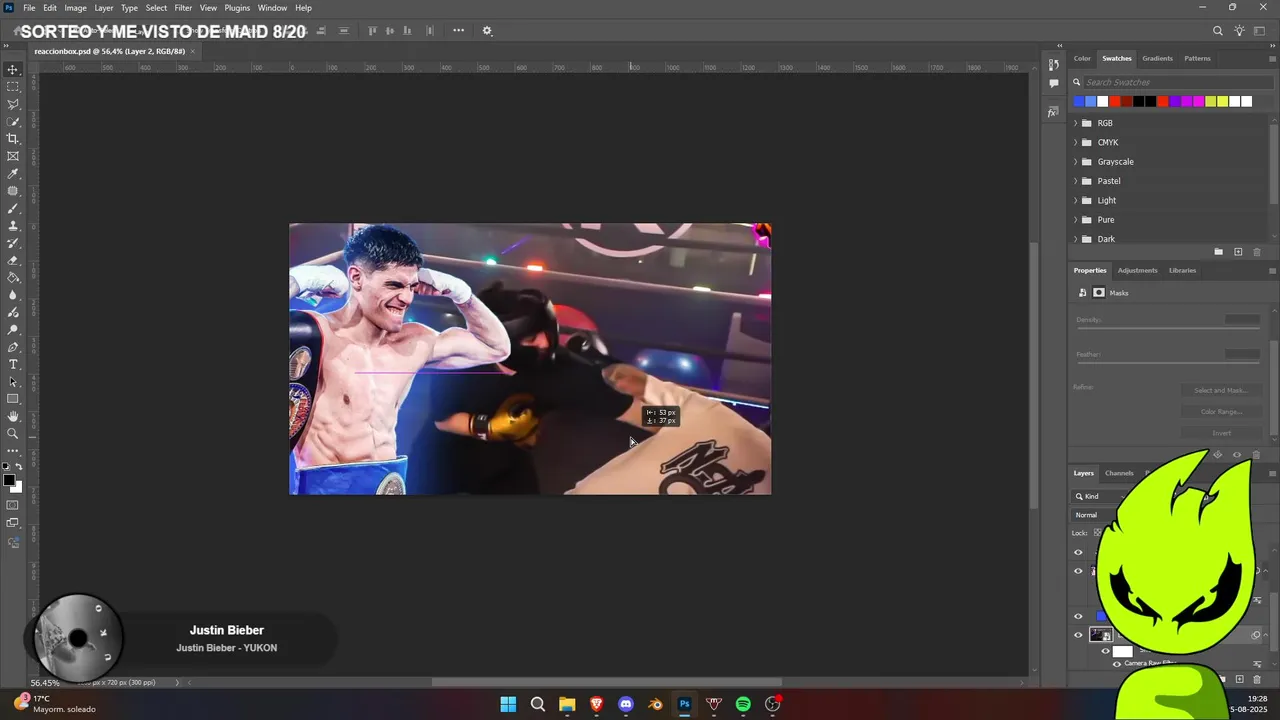Toggle visibility of the second layer
The image size is (1280, 720).
1078,571
